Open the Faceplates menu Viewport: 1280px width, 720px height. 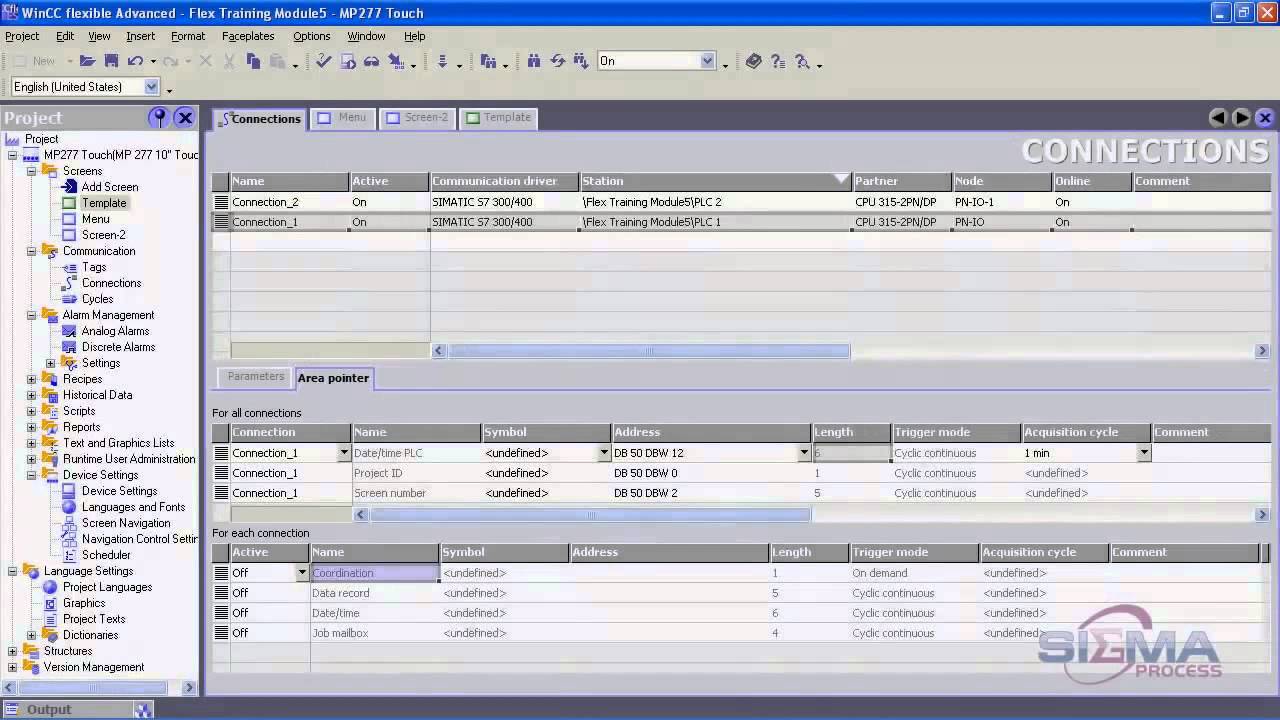[248, 36]
